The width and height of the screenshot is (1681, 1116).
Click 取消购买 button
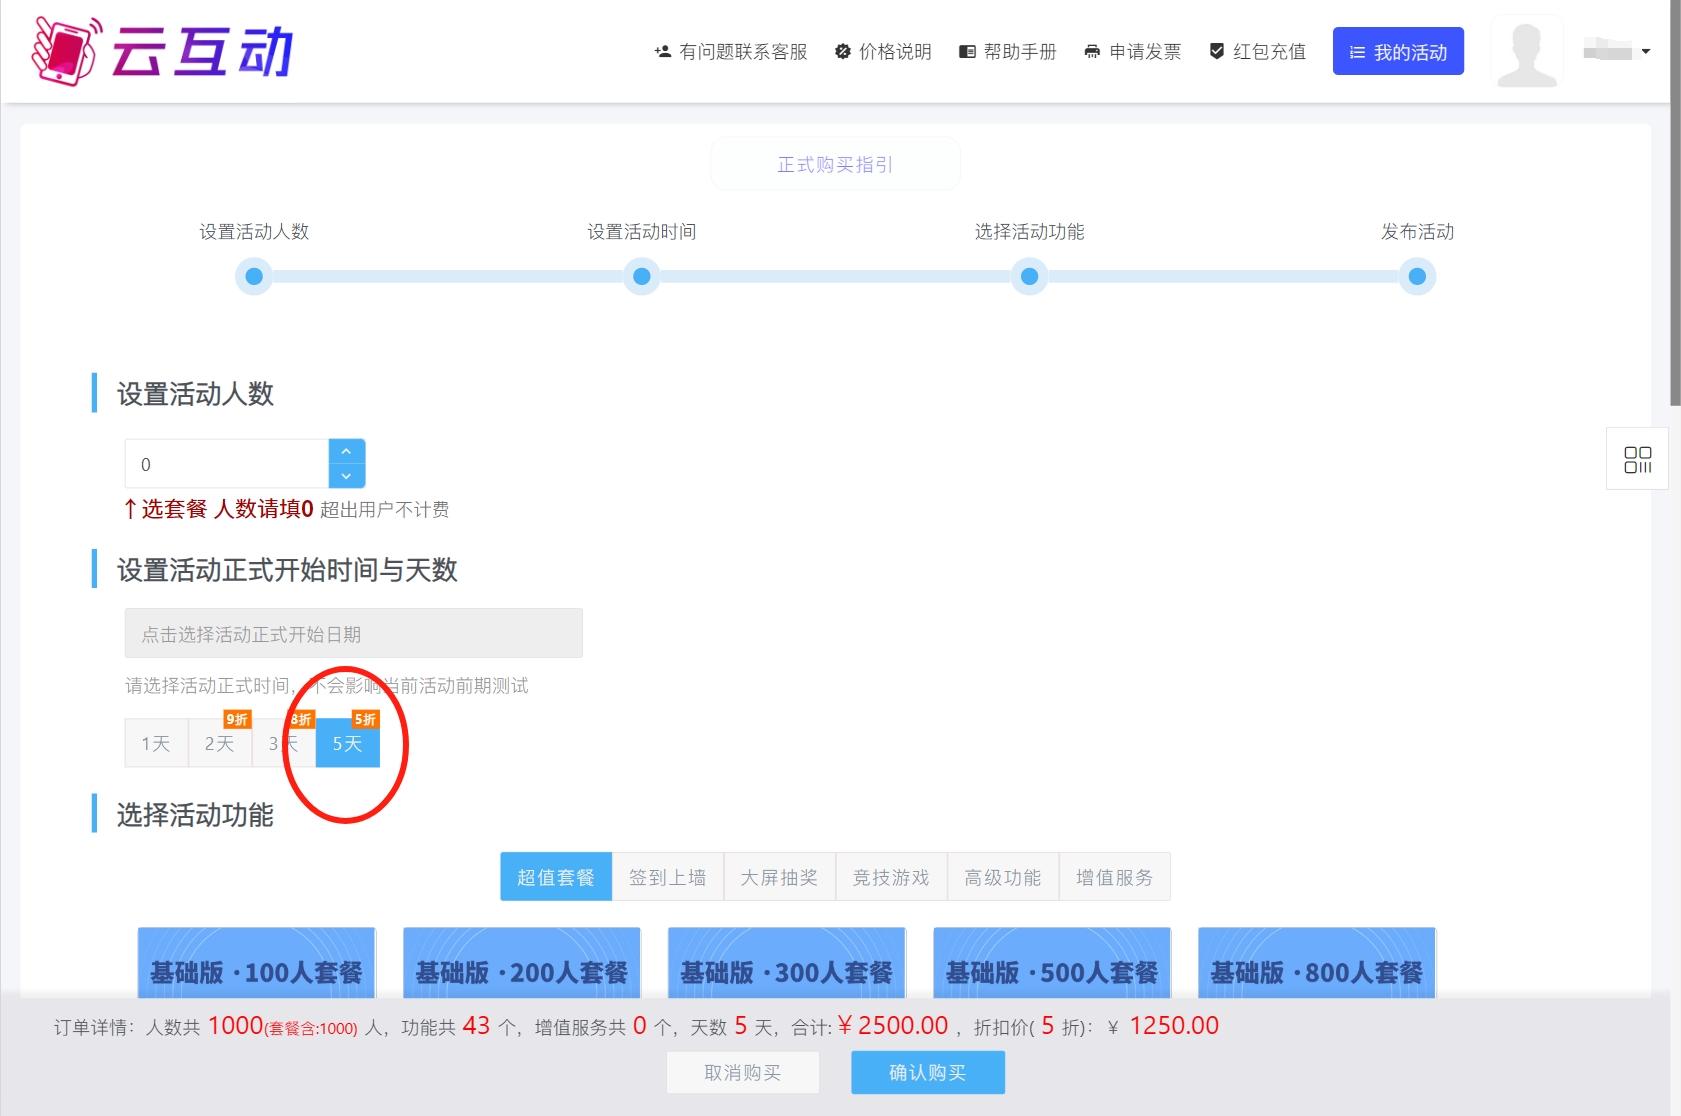pyautogui.click(x=743, y=1072)
